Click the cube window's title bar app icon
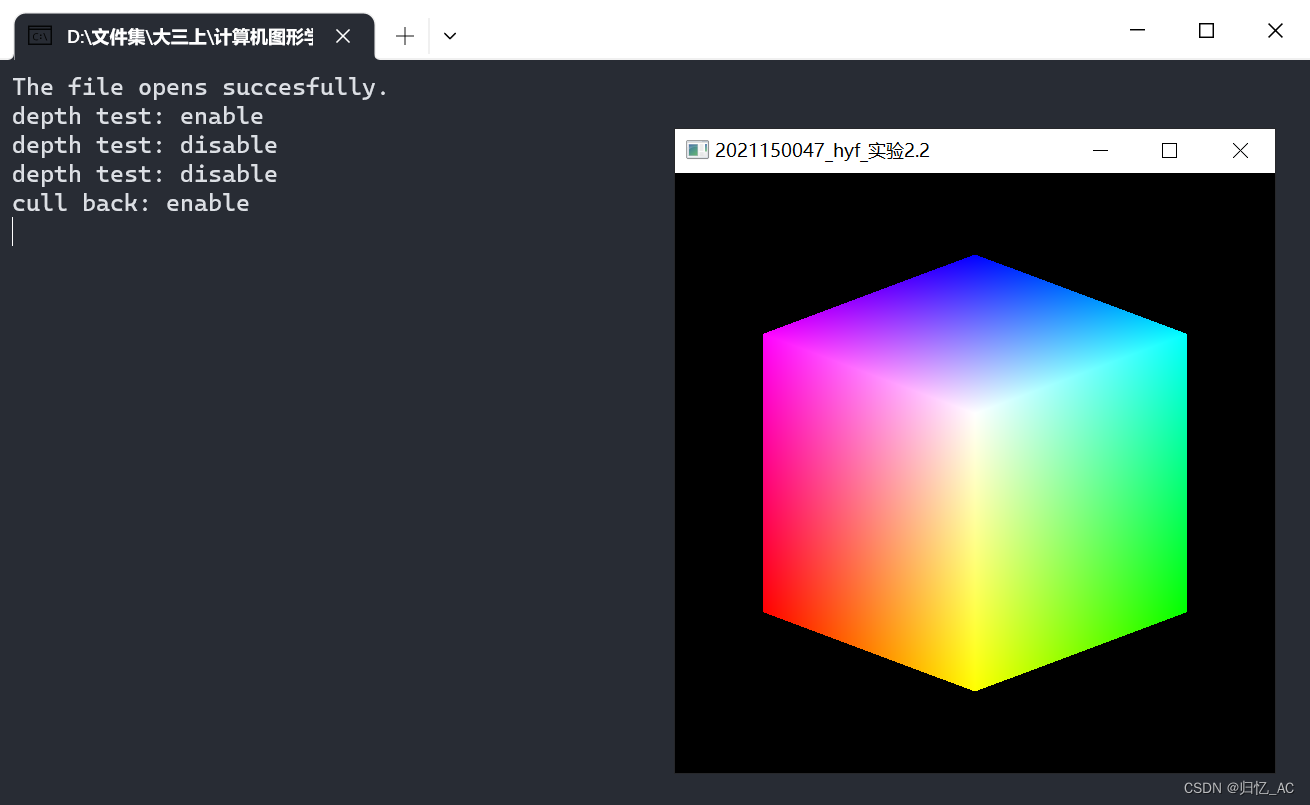1310x805 pixels. [x=697, y=150]
